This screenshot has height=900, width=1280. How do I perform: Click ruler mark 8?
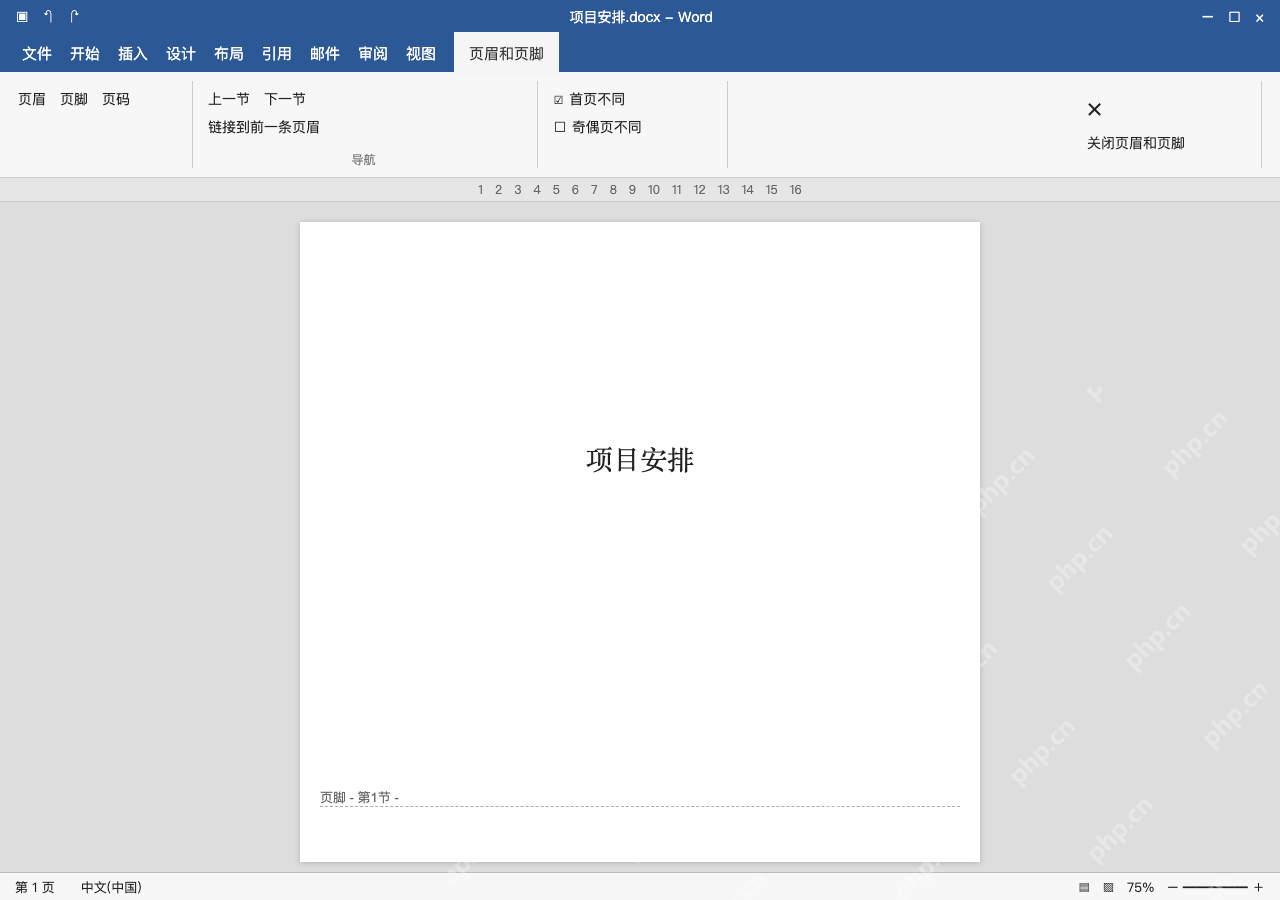pos(613,190)
